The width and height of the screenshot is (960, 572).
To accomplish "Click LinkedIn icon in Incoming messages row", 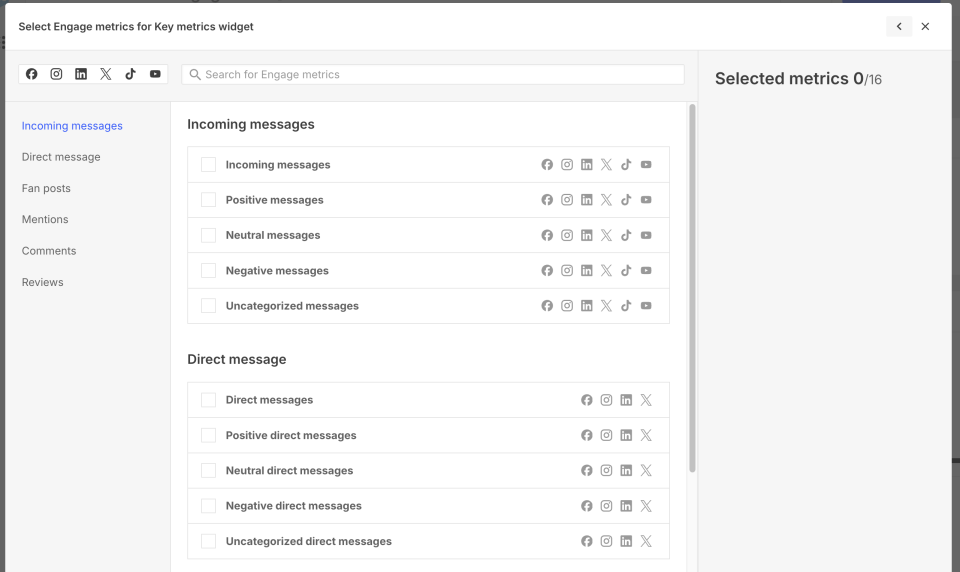I will pos(587,165).
